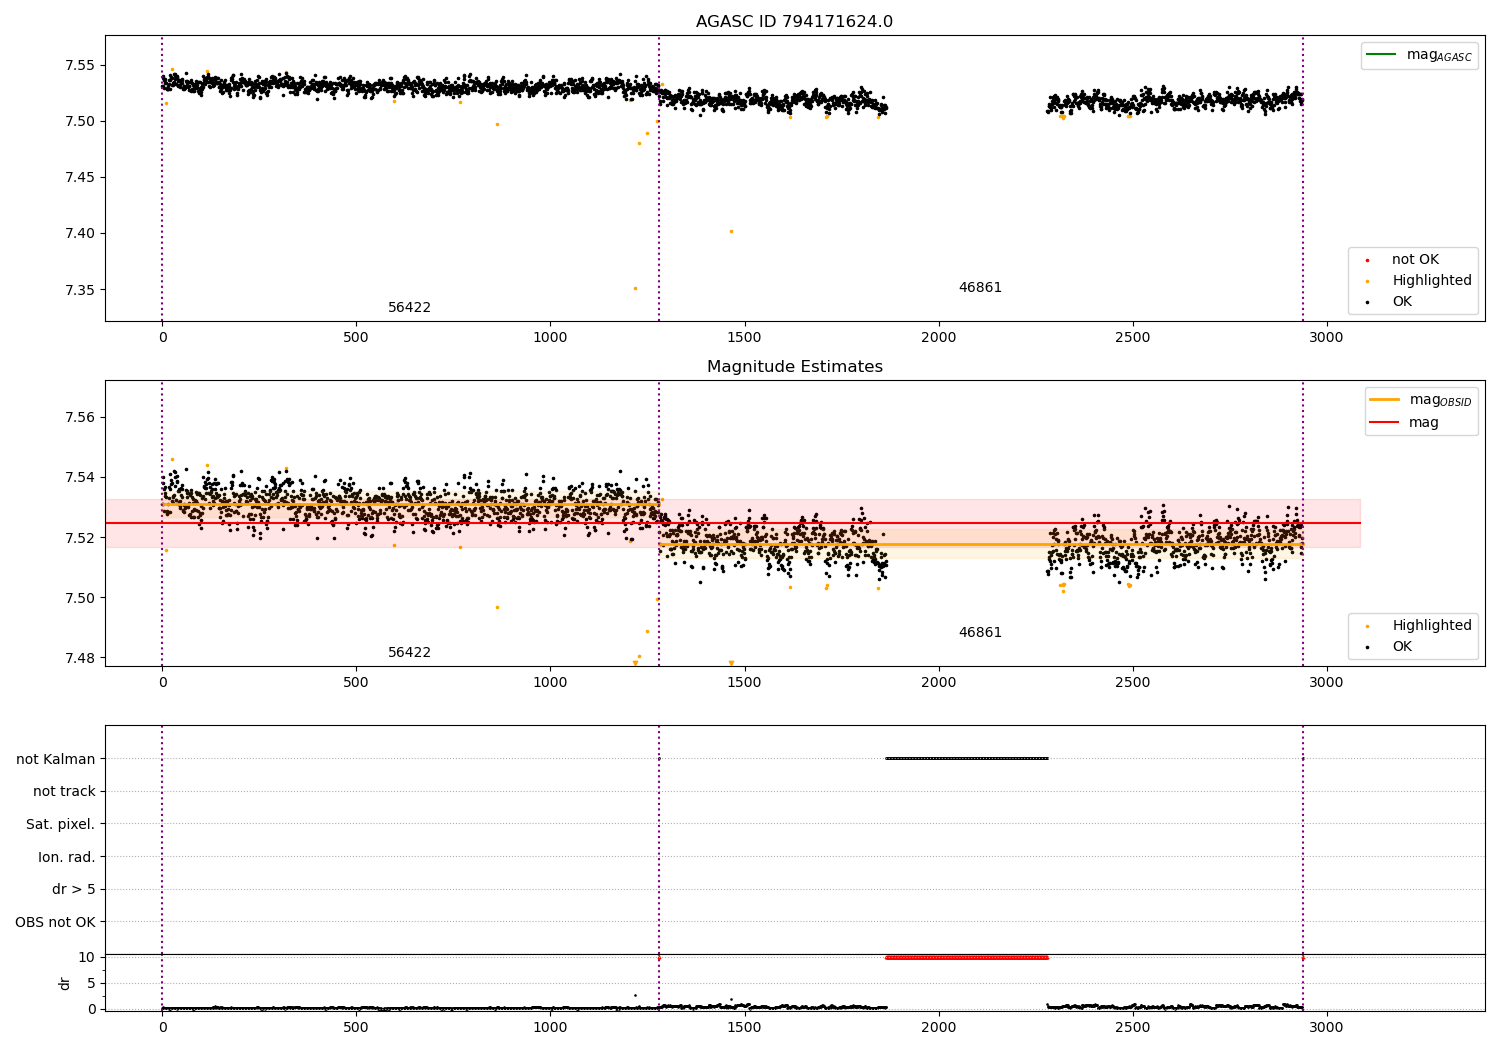Click the 7.55 y-axis tick label

click(79, 66)
